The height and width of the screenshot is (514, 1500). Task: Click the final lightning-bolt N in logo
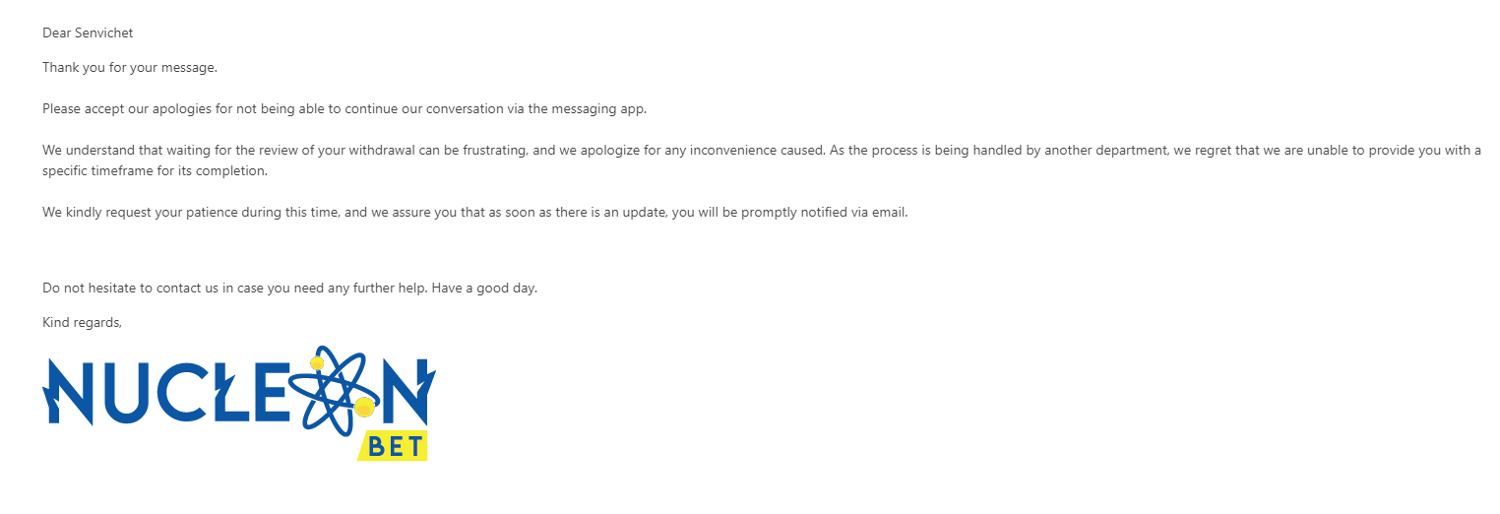point(409,390)
